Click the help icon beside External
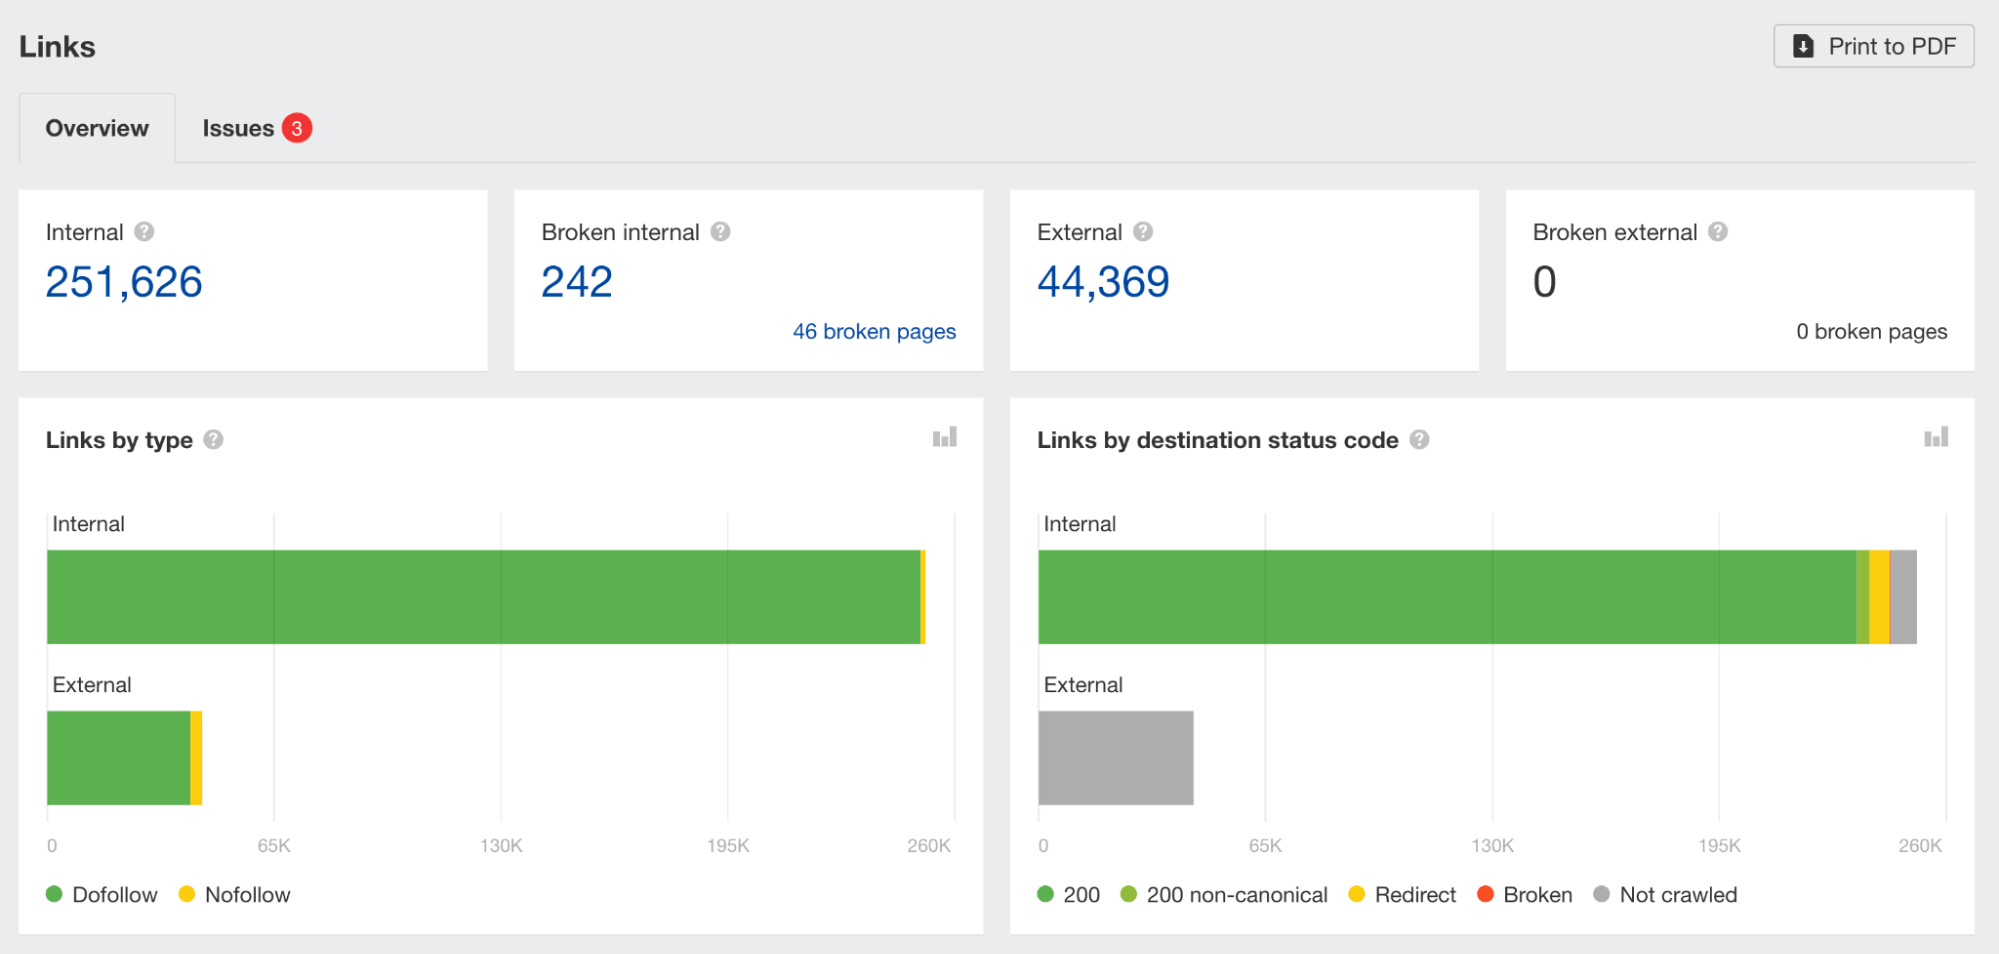This screenshot has width=1999, height=954. (x=1143, y=232)
